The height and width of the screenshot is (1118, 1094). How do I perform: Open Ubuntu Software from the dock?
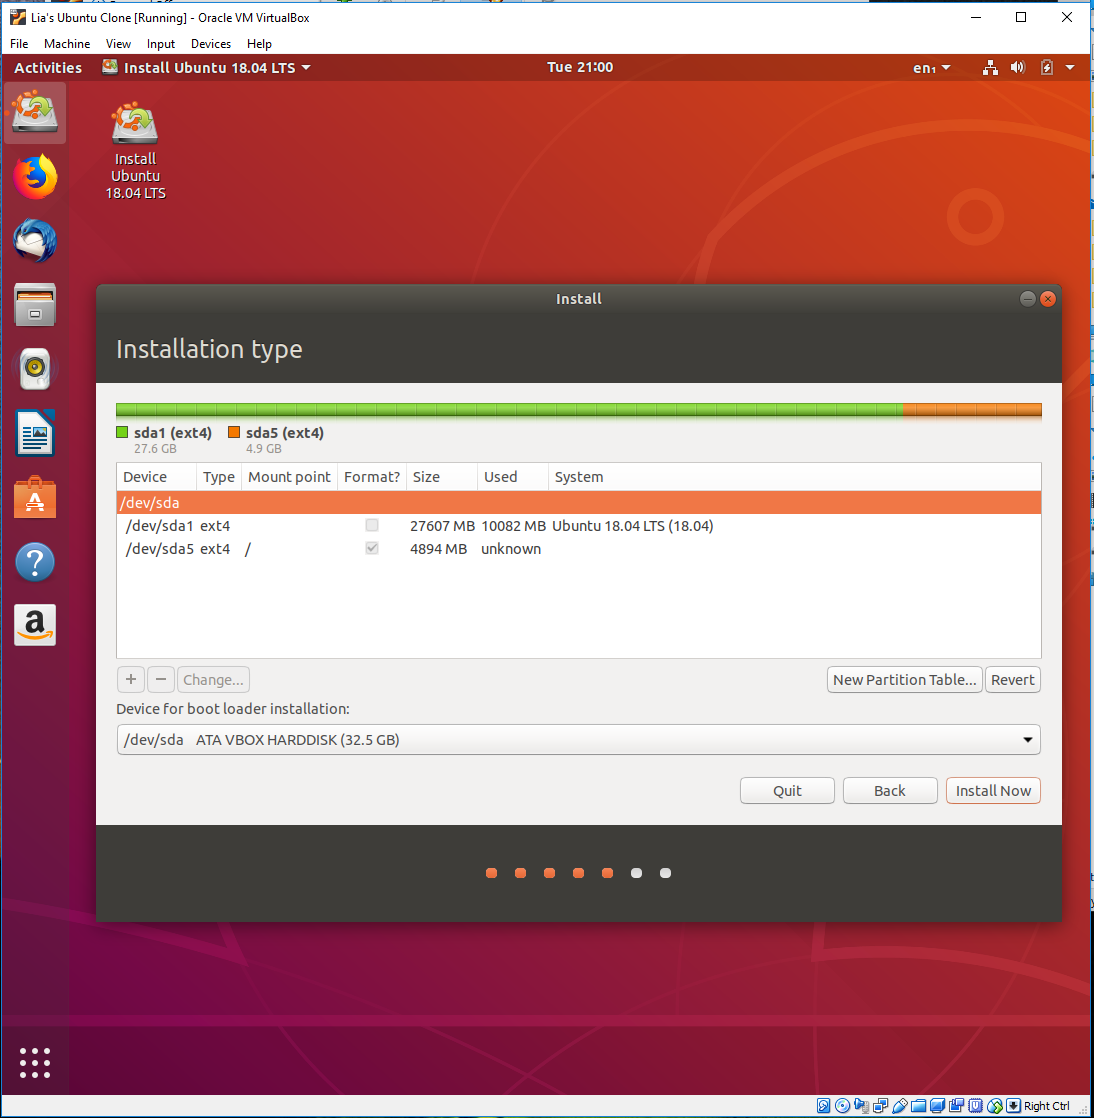coord(35,497)
